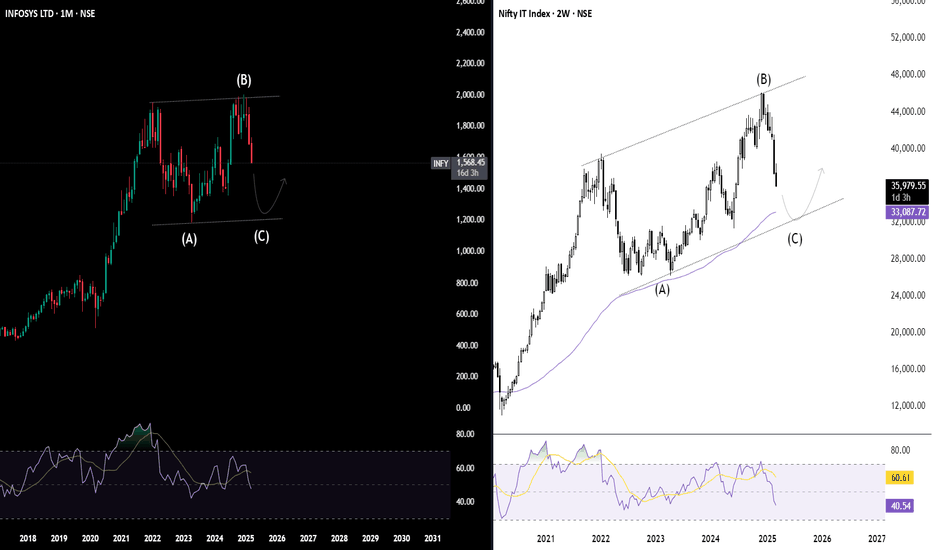Screen dimensions: 932x550
Task: Click the 2031 year on the time axis
Action: [433, 539]
